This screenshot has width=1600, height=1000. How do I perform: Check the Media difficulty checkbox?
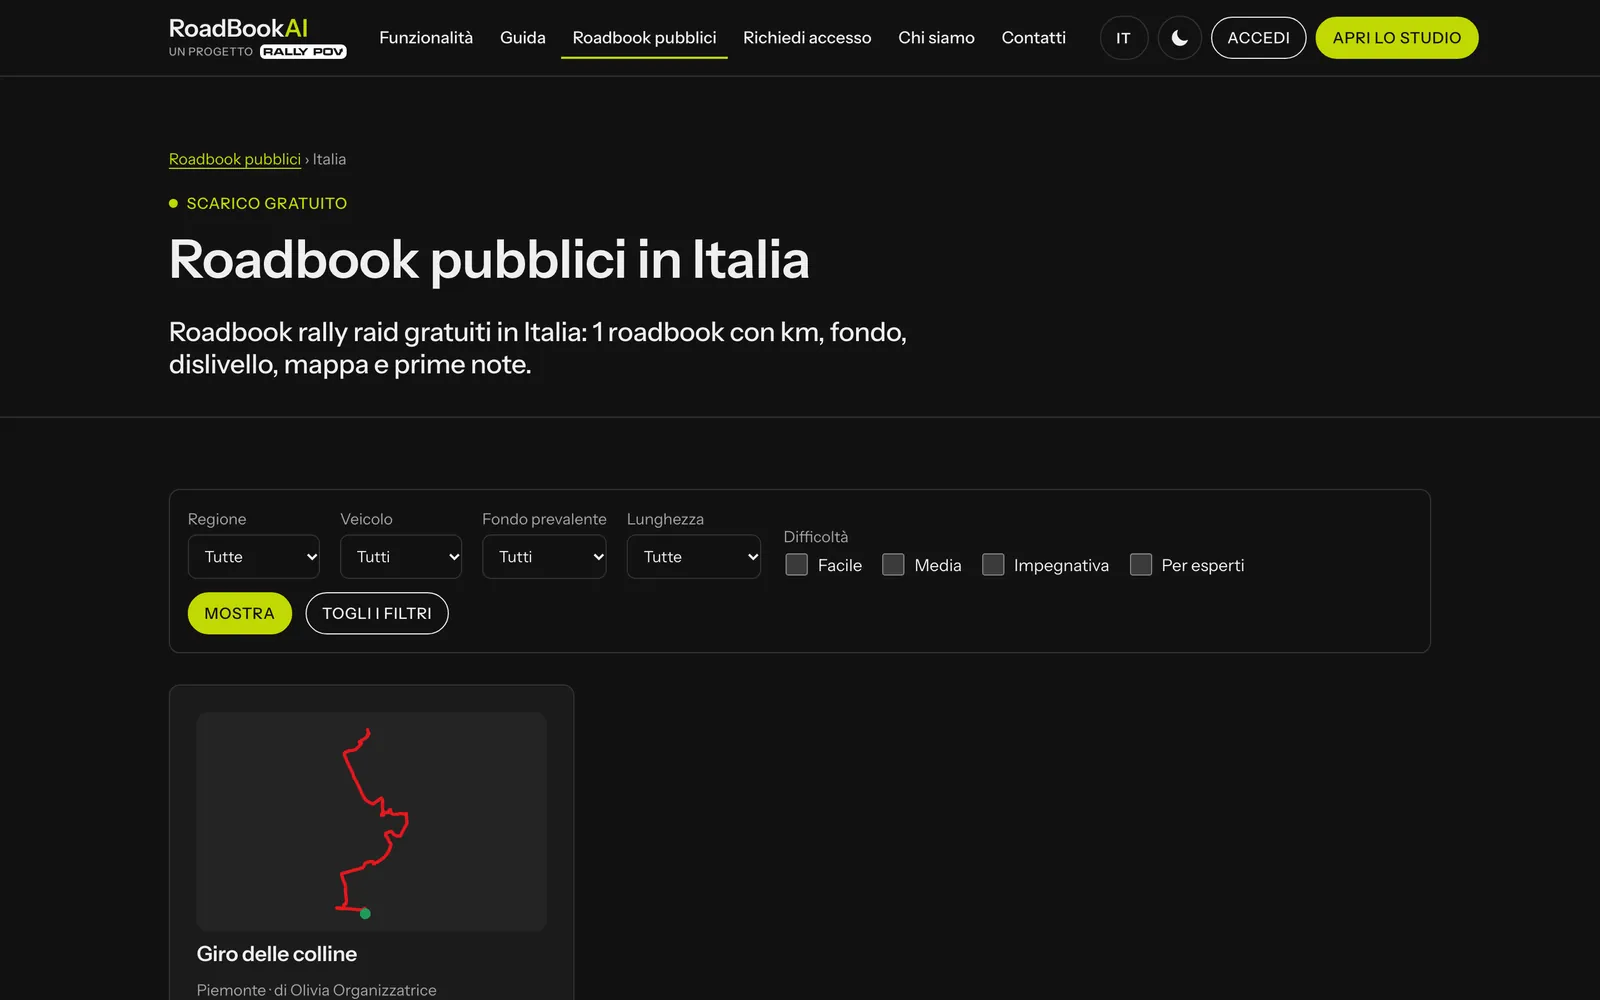tap(893, 565)
